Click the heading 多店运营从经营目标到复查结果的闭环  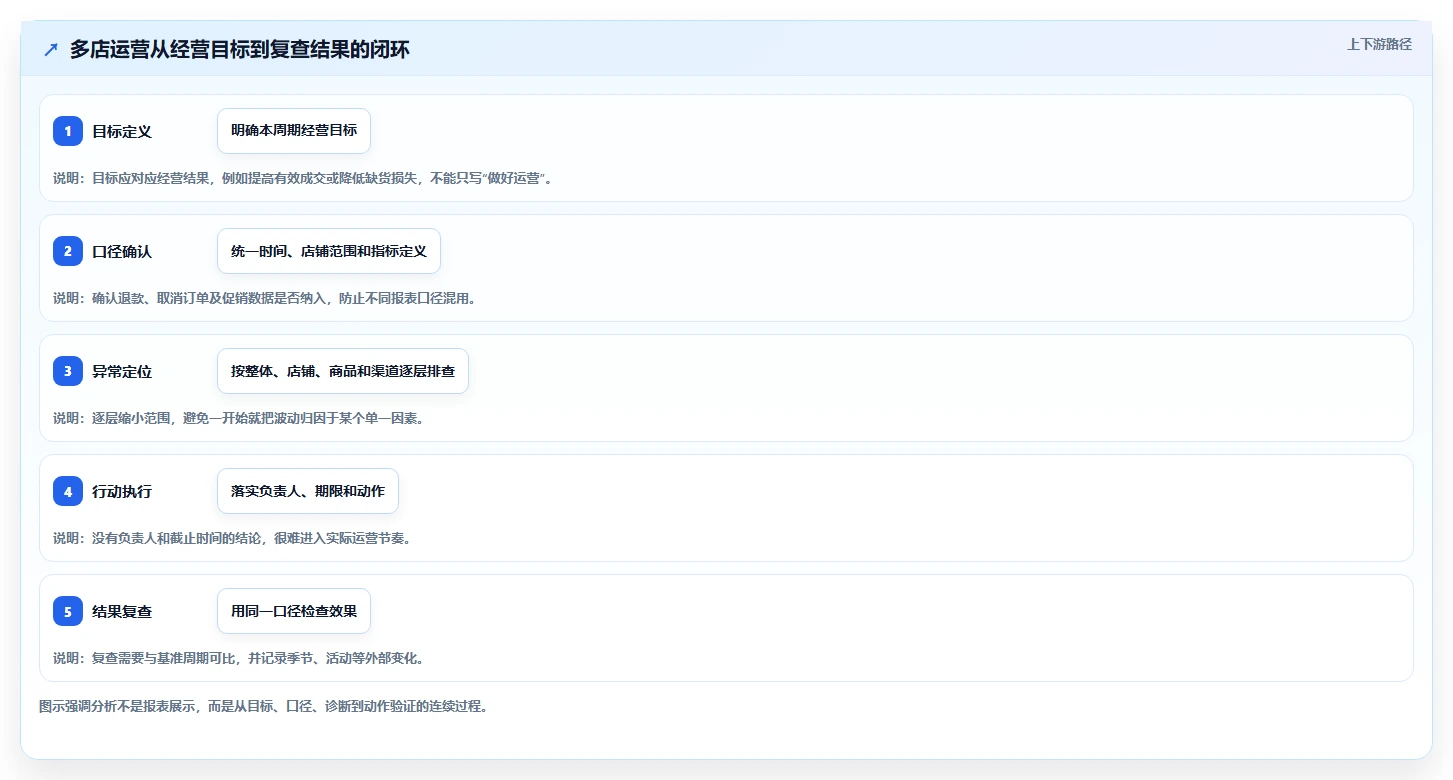tap(240, 50)
